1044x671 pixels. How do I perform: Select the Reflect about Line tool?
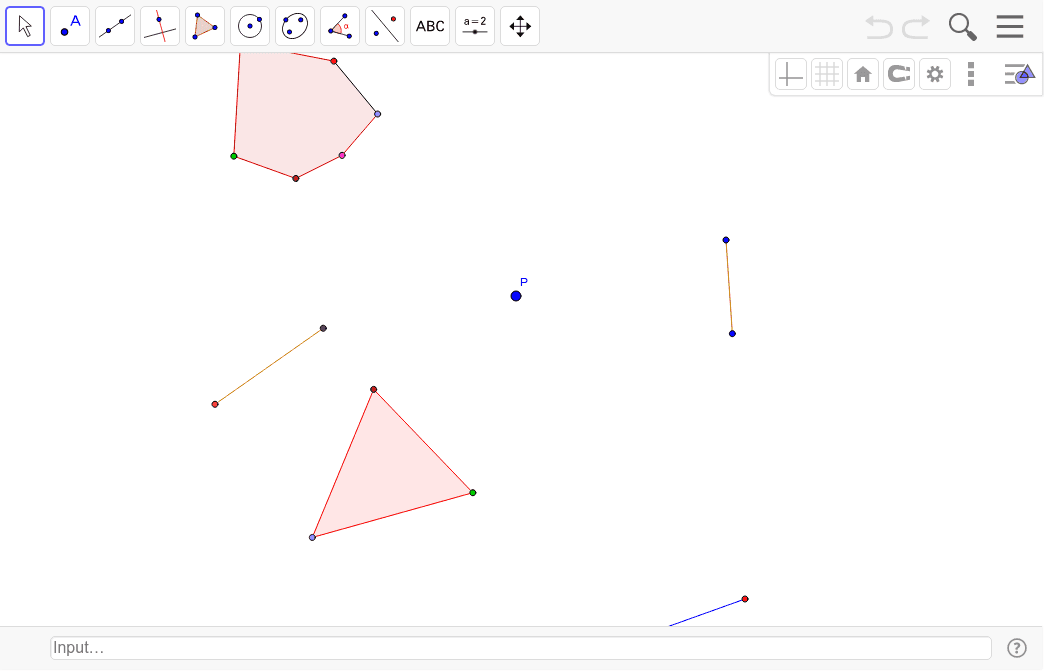pos(385,27)
